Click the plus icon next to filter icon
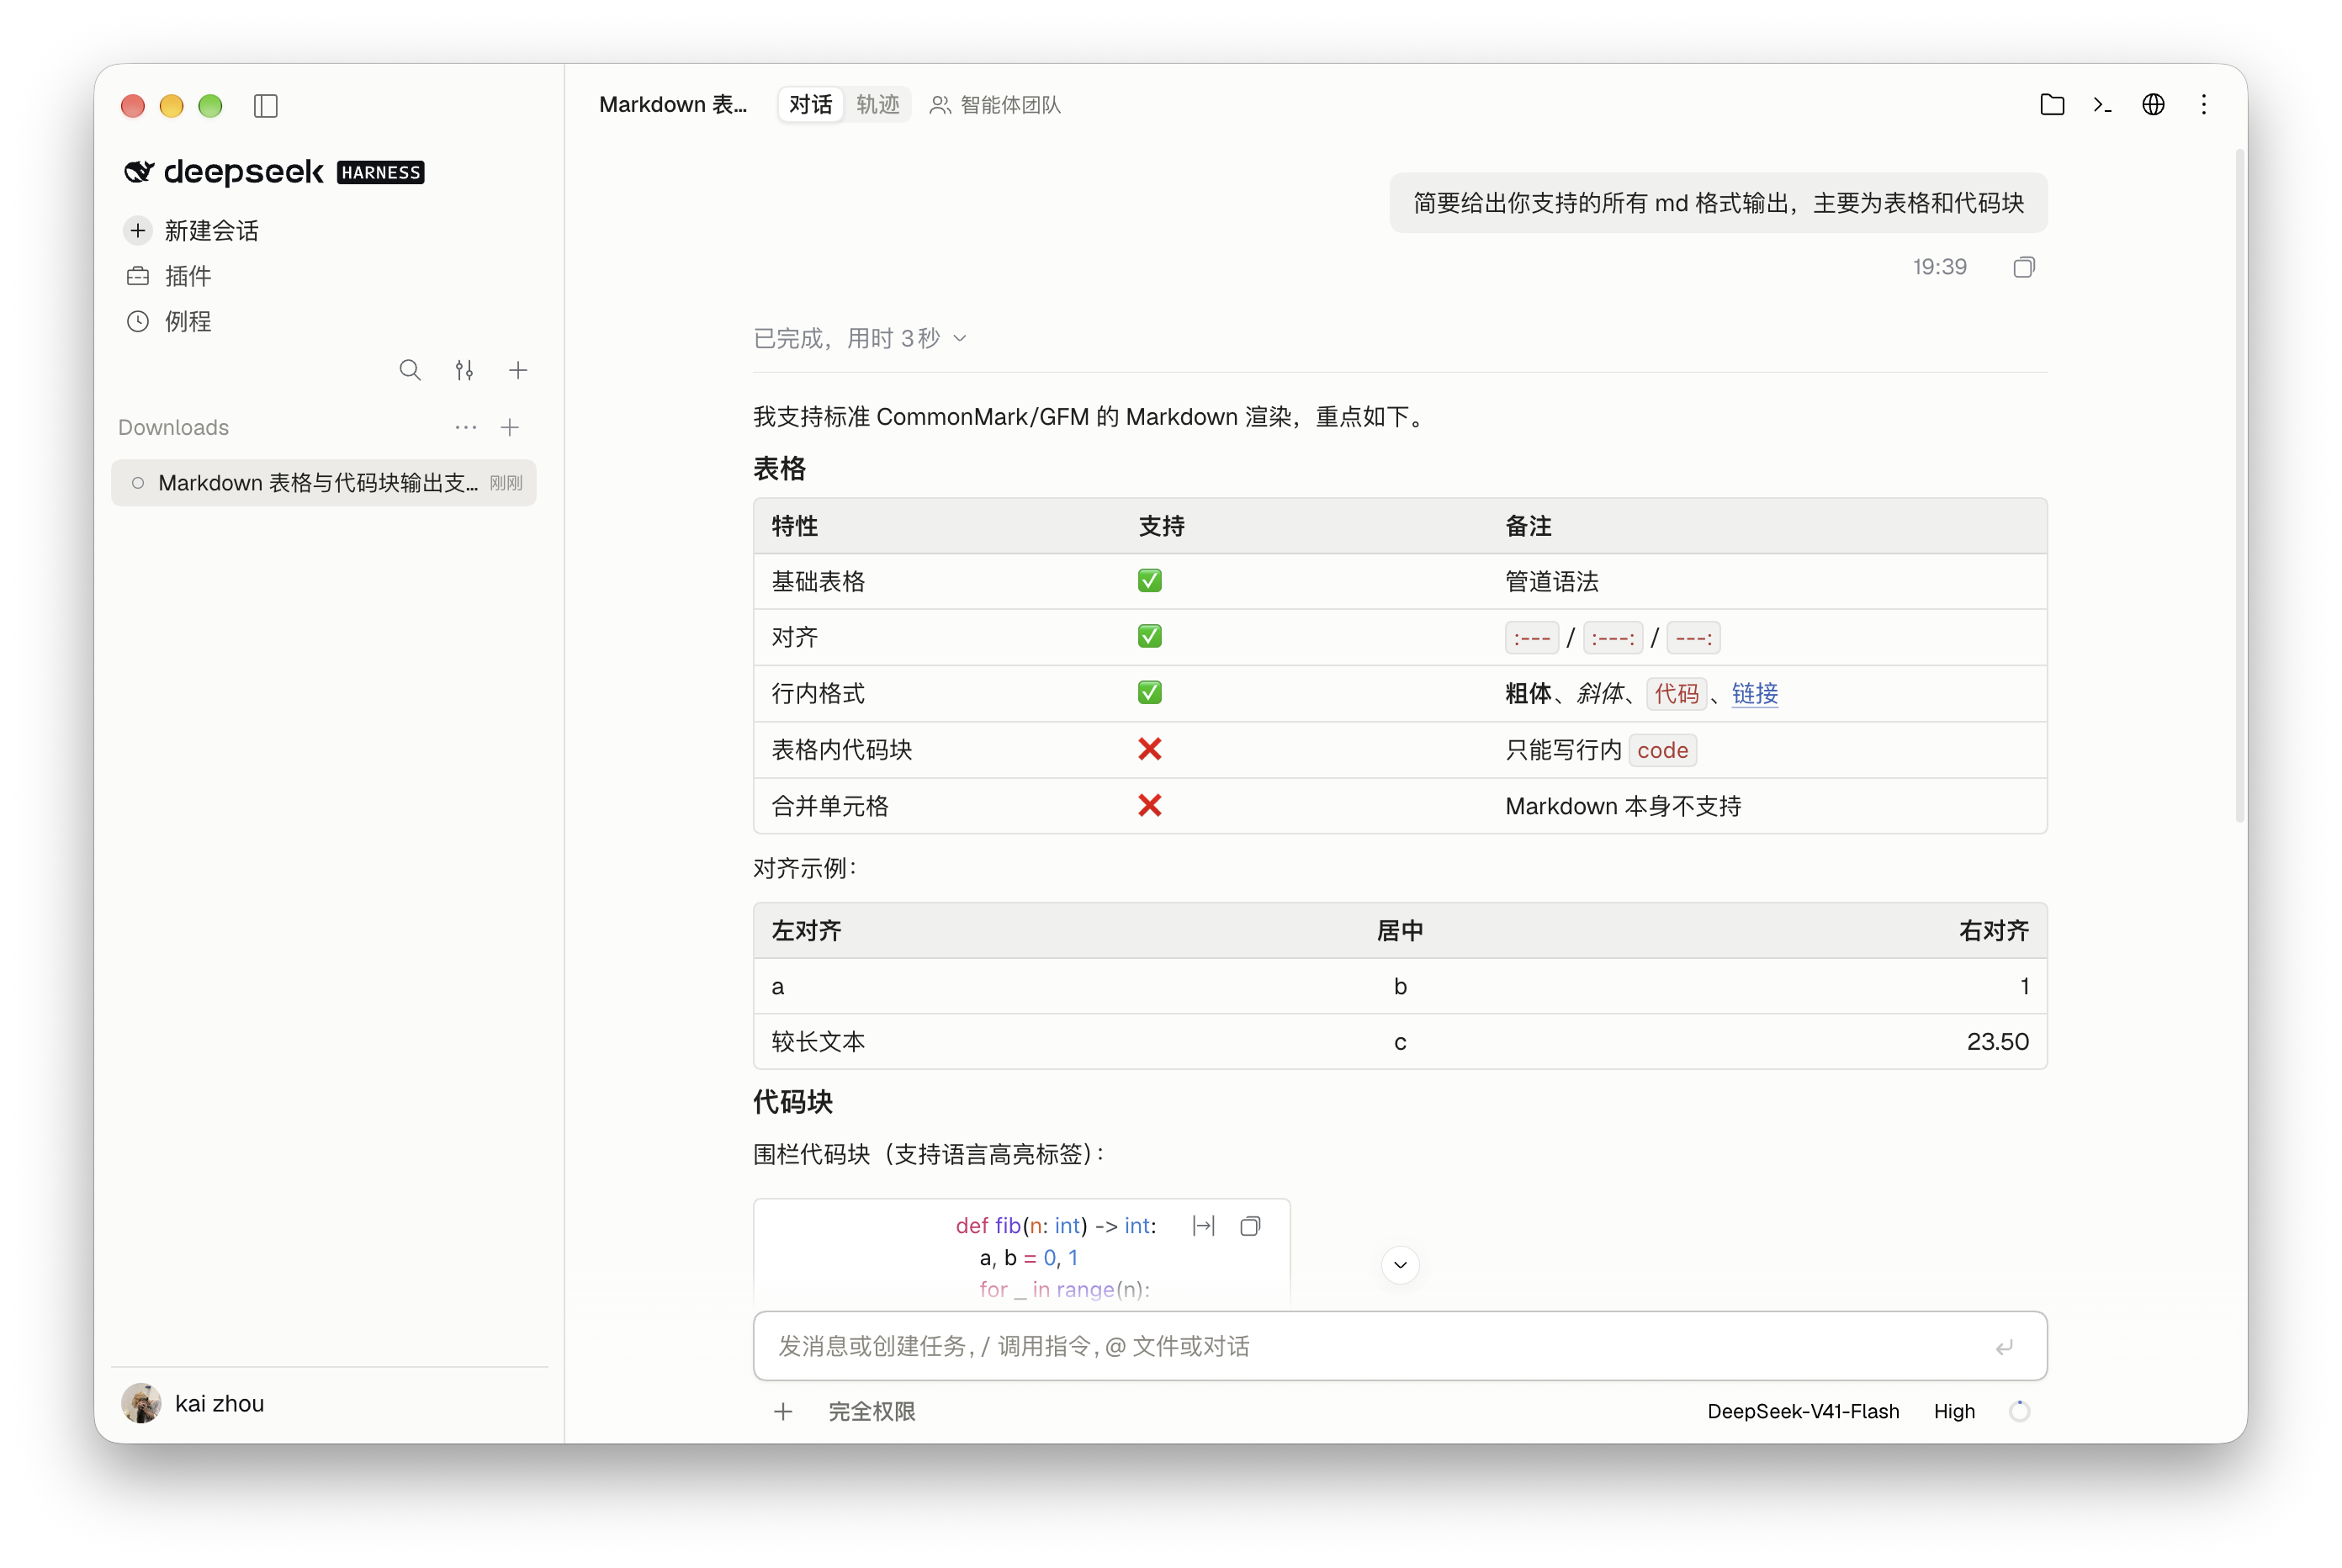2342x1568 pixels. (x=518, y=370)
